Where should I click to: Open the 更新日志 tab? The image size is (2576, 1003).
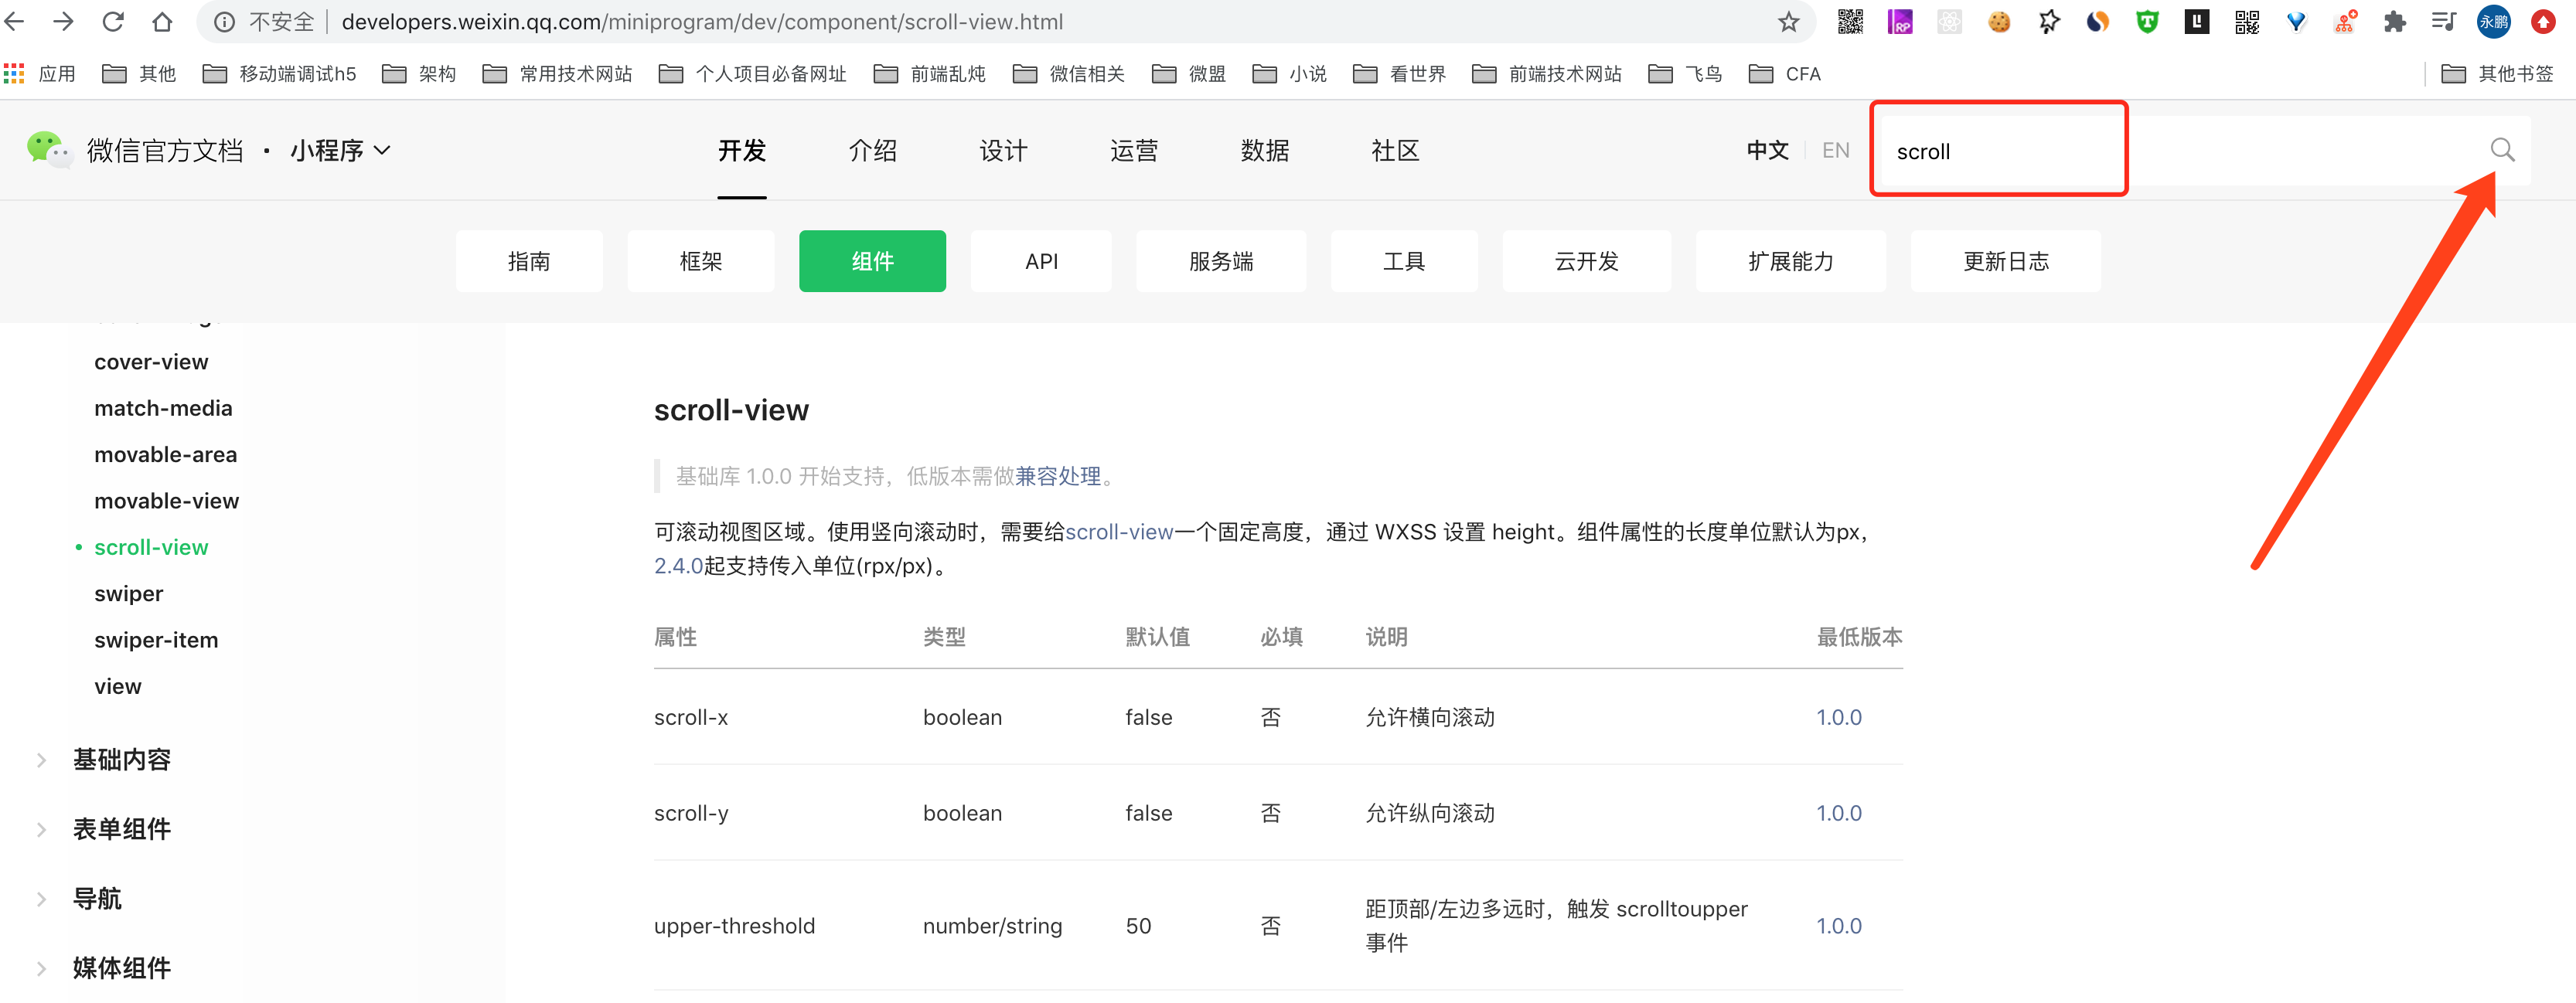[2005, 261]
